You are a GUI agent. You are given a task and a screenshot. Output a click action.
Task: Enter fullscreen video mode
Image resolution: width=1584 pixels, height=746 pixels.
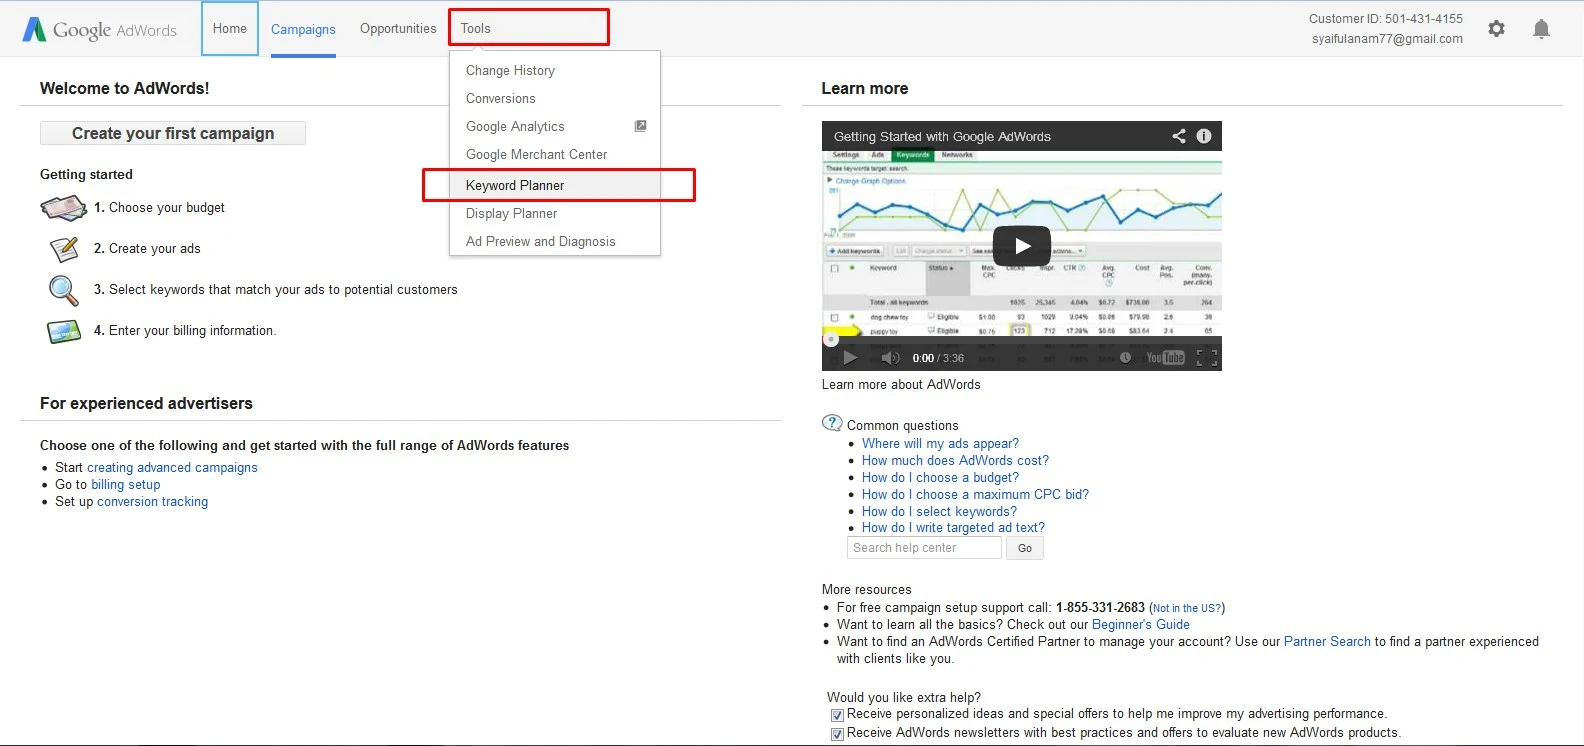click(1207, 358)
